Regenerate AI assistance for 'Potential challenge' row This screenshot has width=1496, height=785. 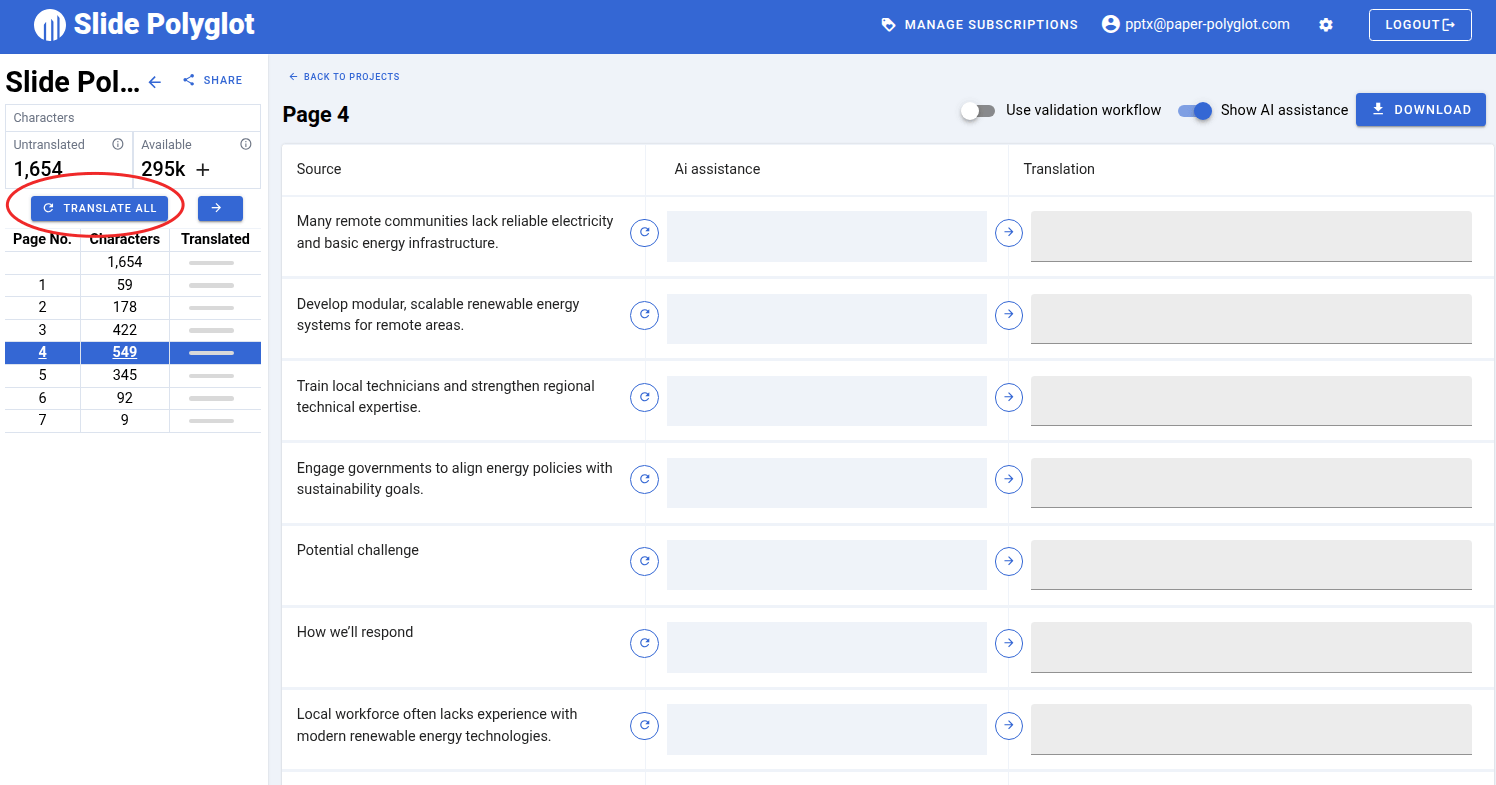tap(644, 561)
